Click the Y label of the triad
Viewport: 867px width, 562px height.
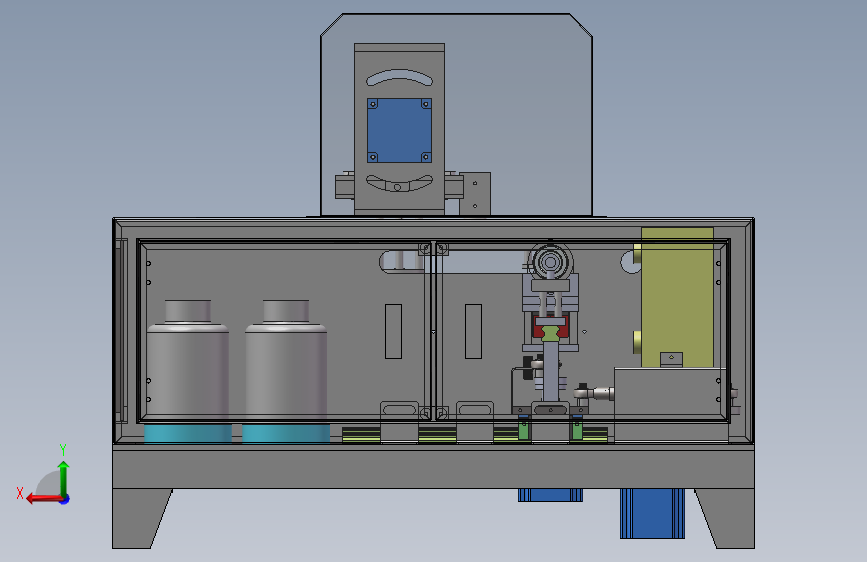63,449
